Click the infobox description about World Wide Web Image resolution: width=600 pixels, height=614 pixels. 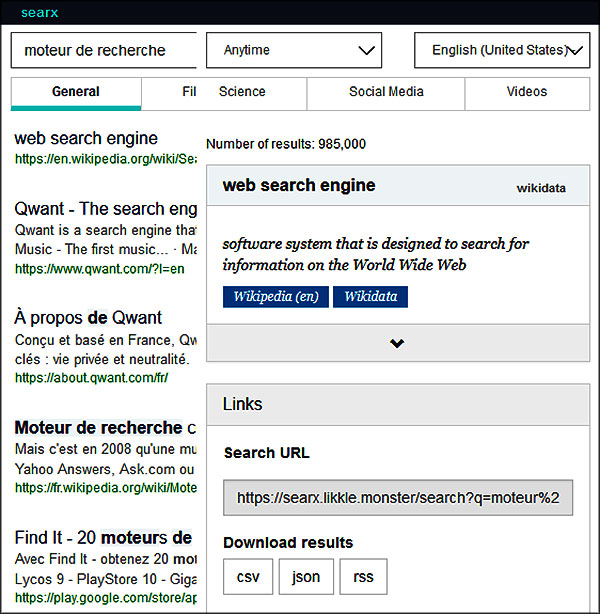coord(376,254)
